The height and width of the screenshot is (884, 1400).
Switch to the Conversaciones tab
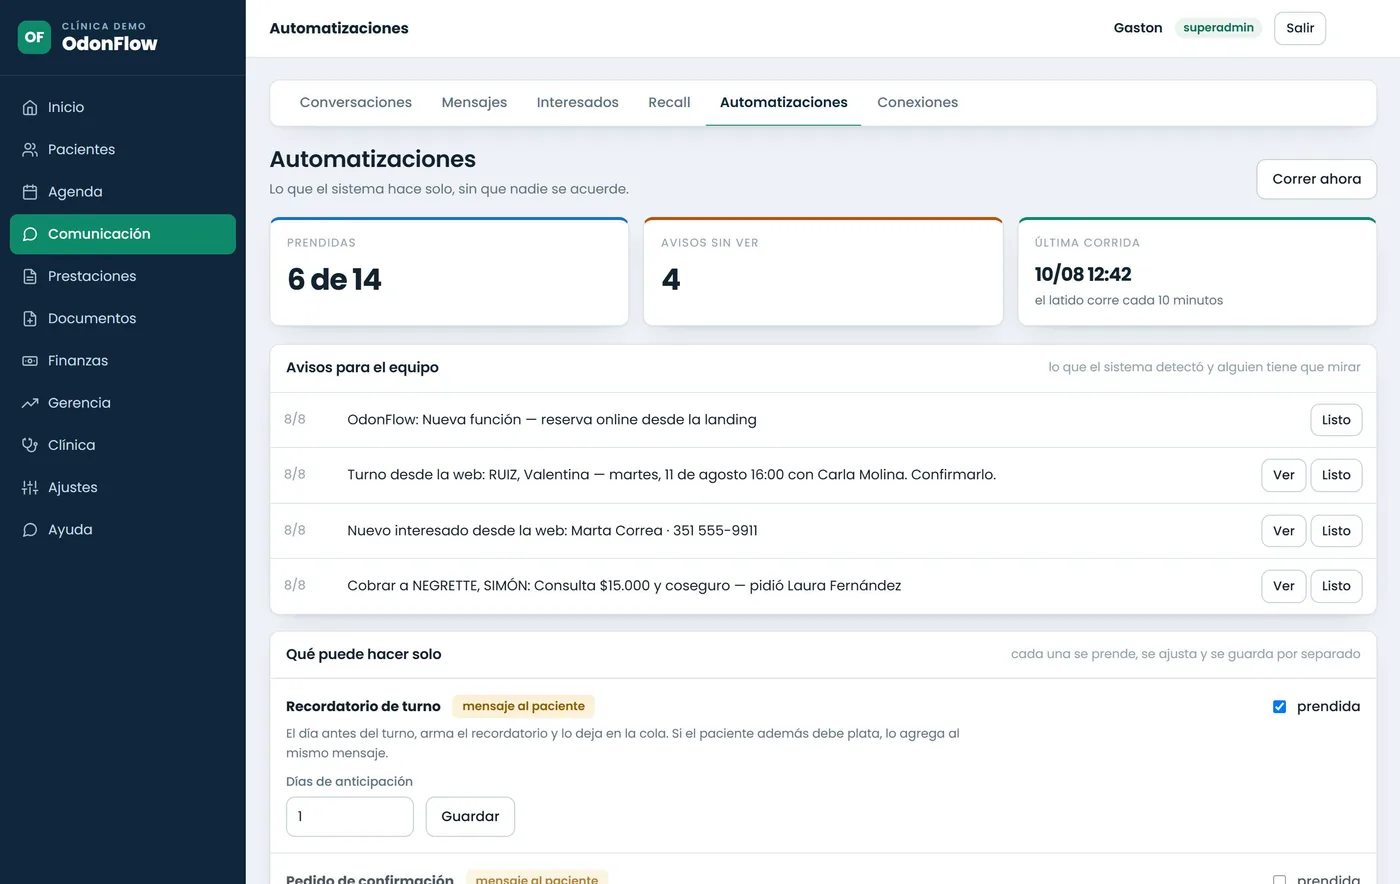[356, 102]
